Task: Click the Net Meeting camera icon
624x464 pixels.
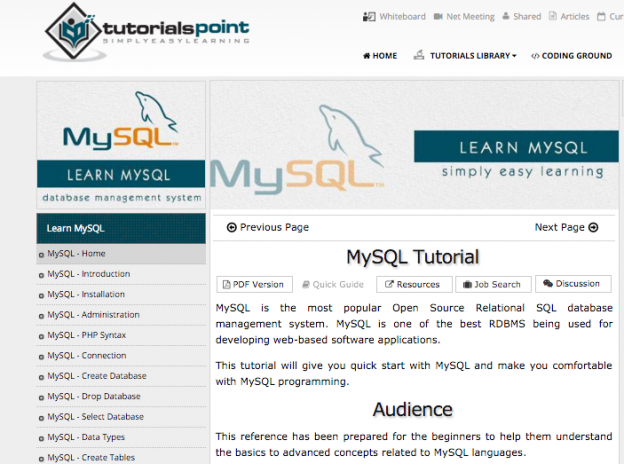Action: pos(438,17)
